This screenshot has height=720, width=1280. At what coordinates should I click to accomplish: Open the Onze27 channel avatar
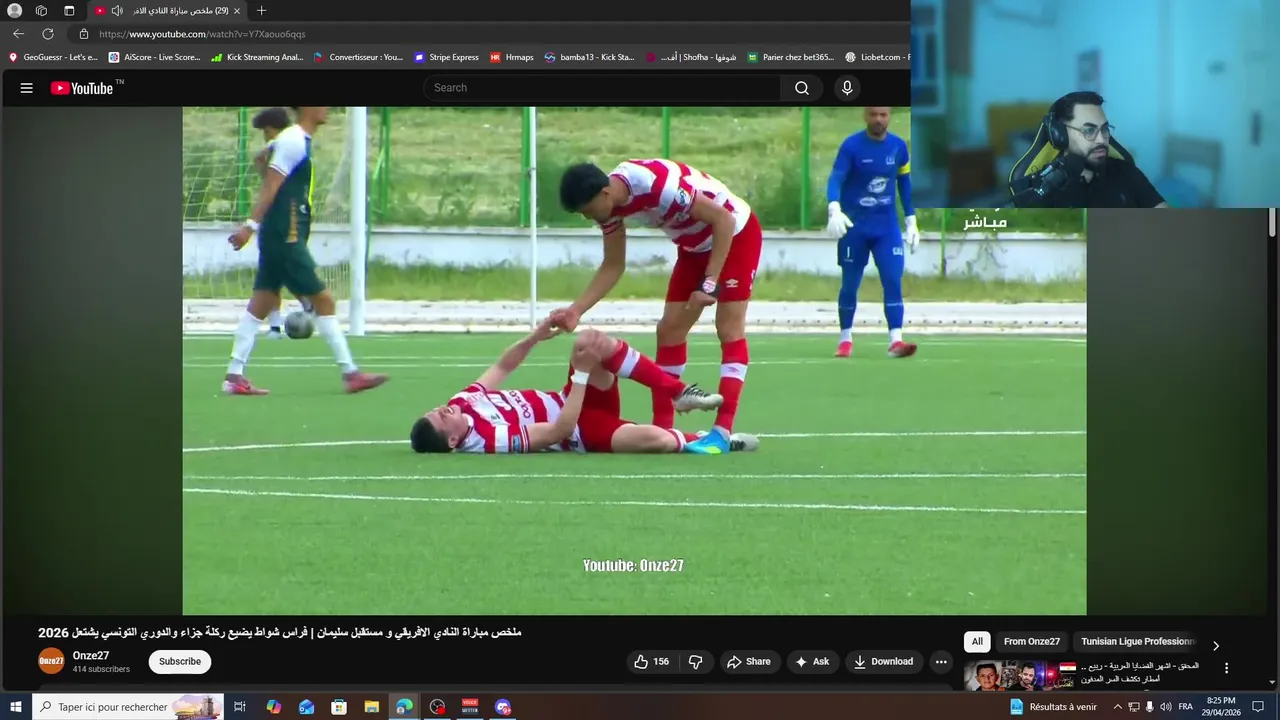[x=51, y=661]
